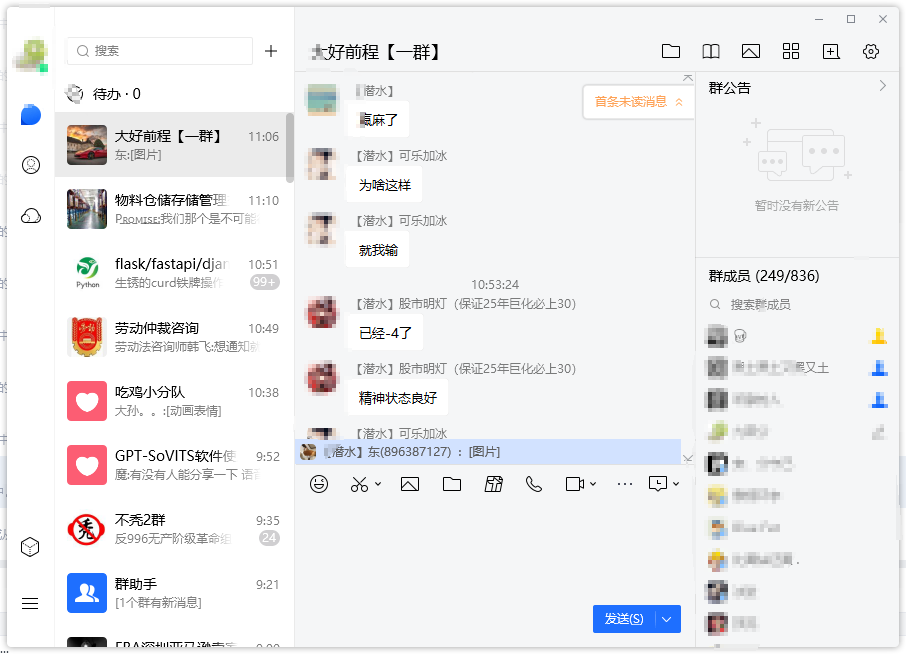
Task: Open group settings gear icon
Action: (871, 52)
